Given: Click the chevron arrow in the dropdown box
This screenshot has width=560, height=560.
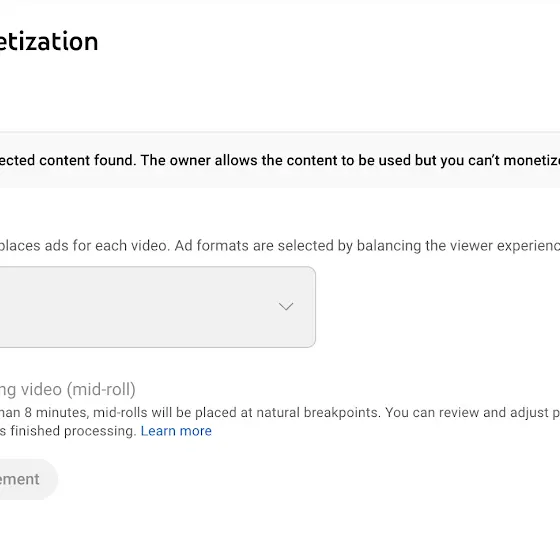Looking at the screenshot, I should click(x=286, y=306).
